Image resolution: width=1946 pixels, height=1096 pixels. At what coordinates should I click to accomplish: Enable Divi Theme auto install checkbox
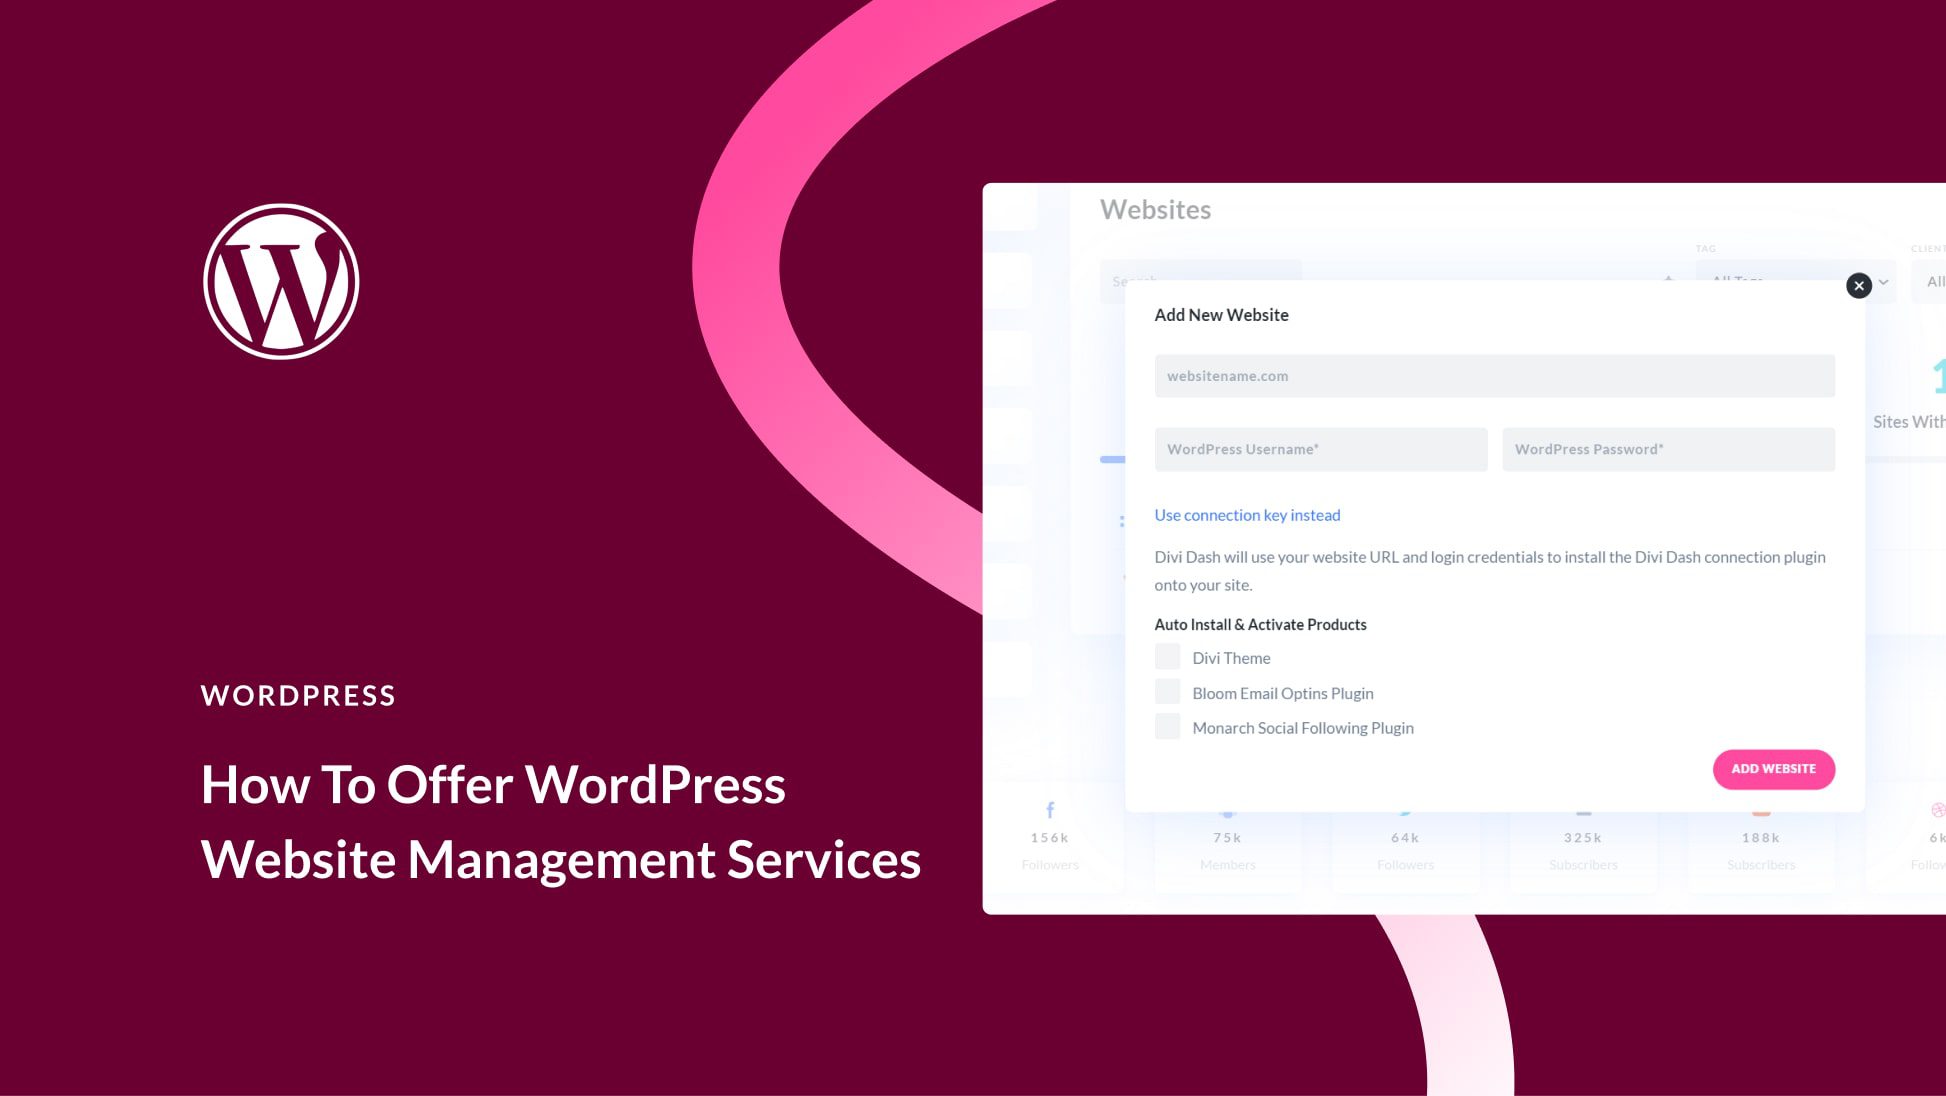(x=1167, y=656)
